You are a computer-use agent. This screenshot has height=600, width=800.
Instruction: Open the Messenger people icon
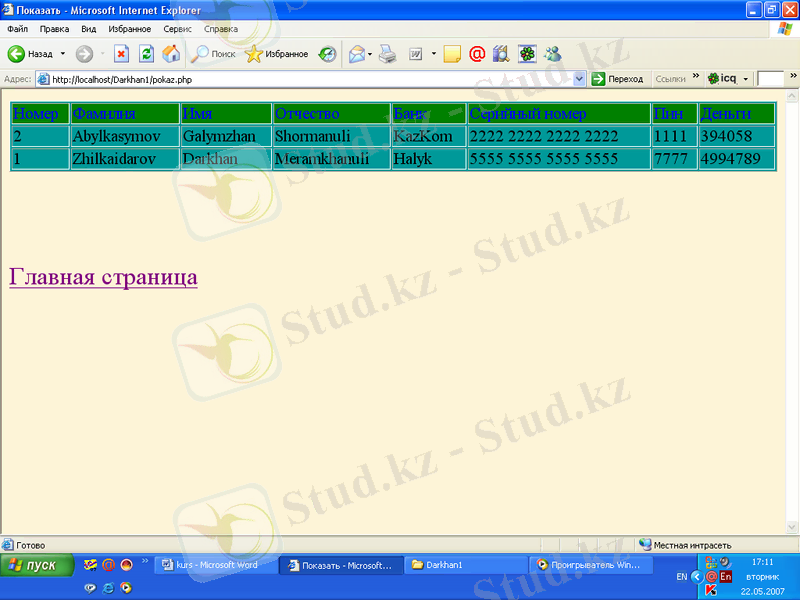pos(553,54)
